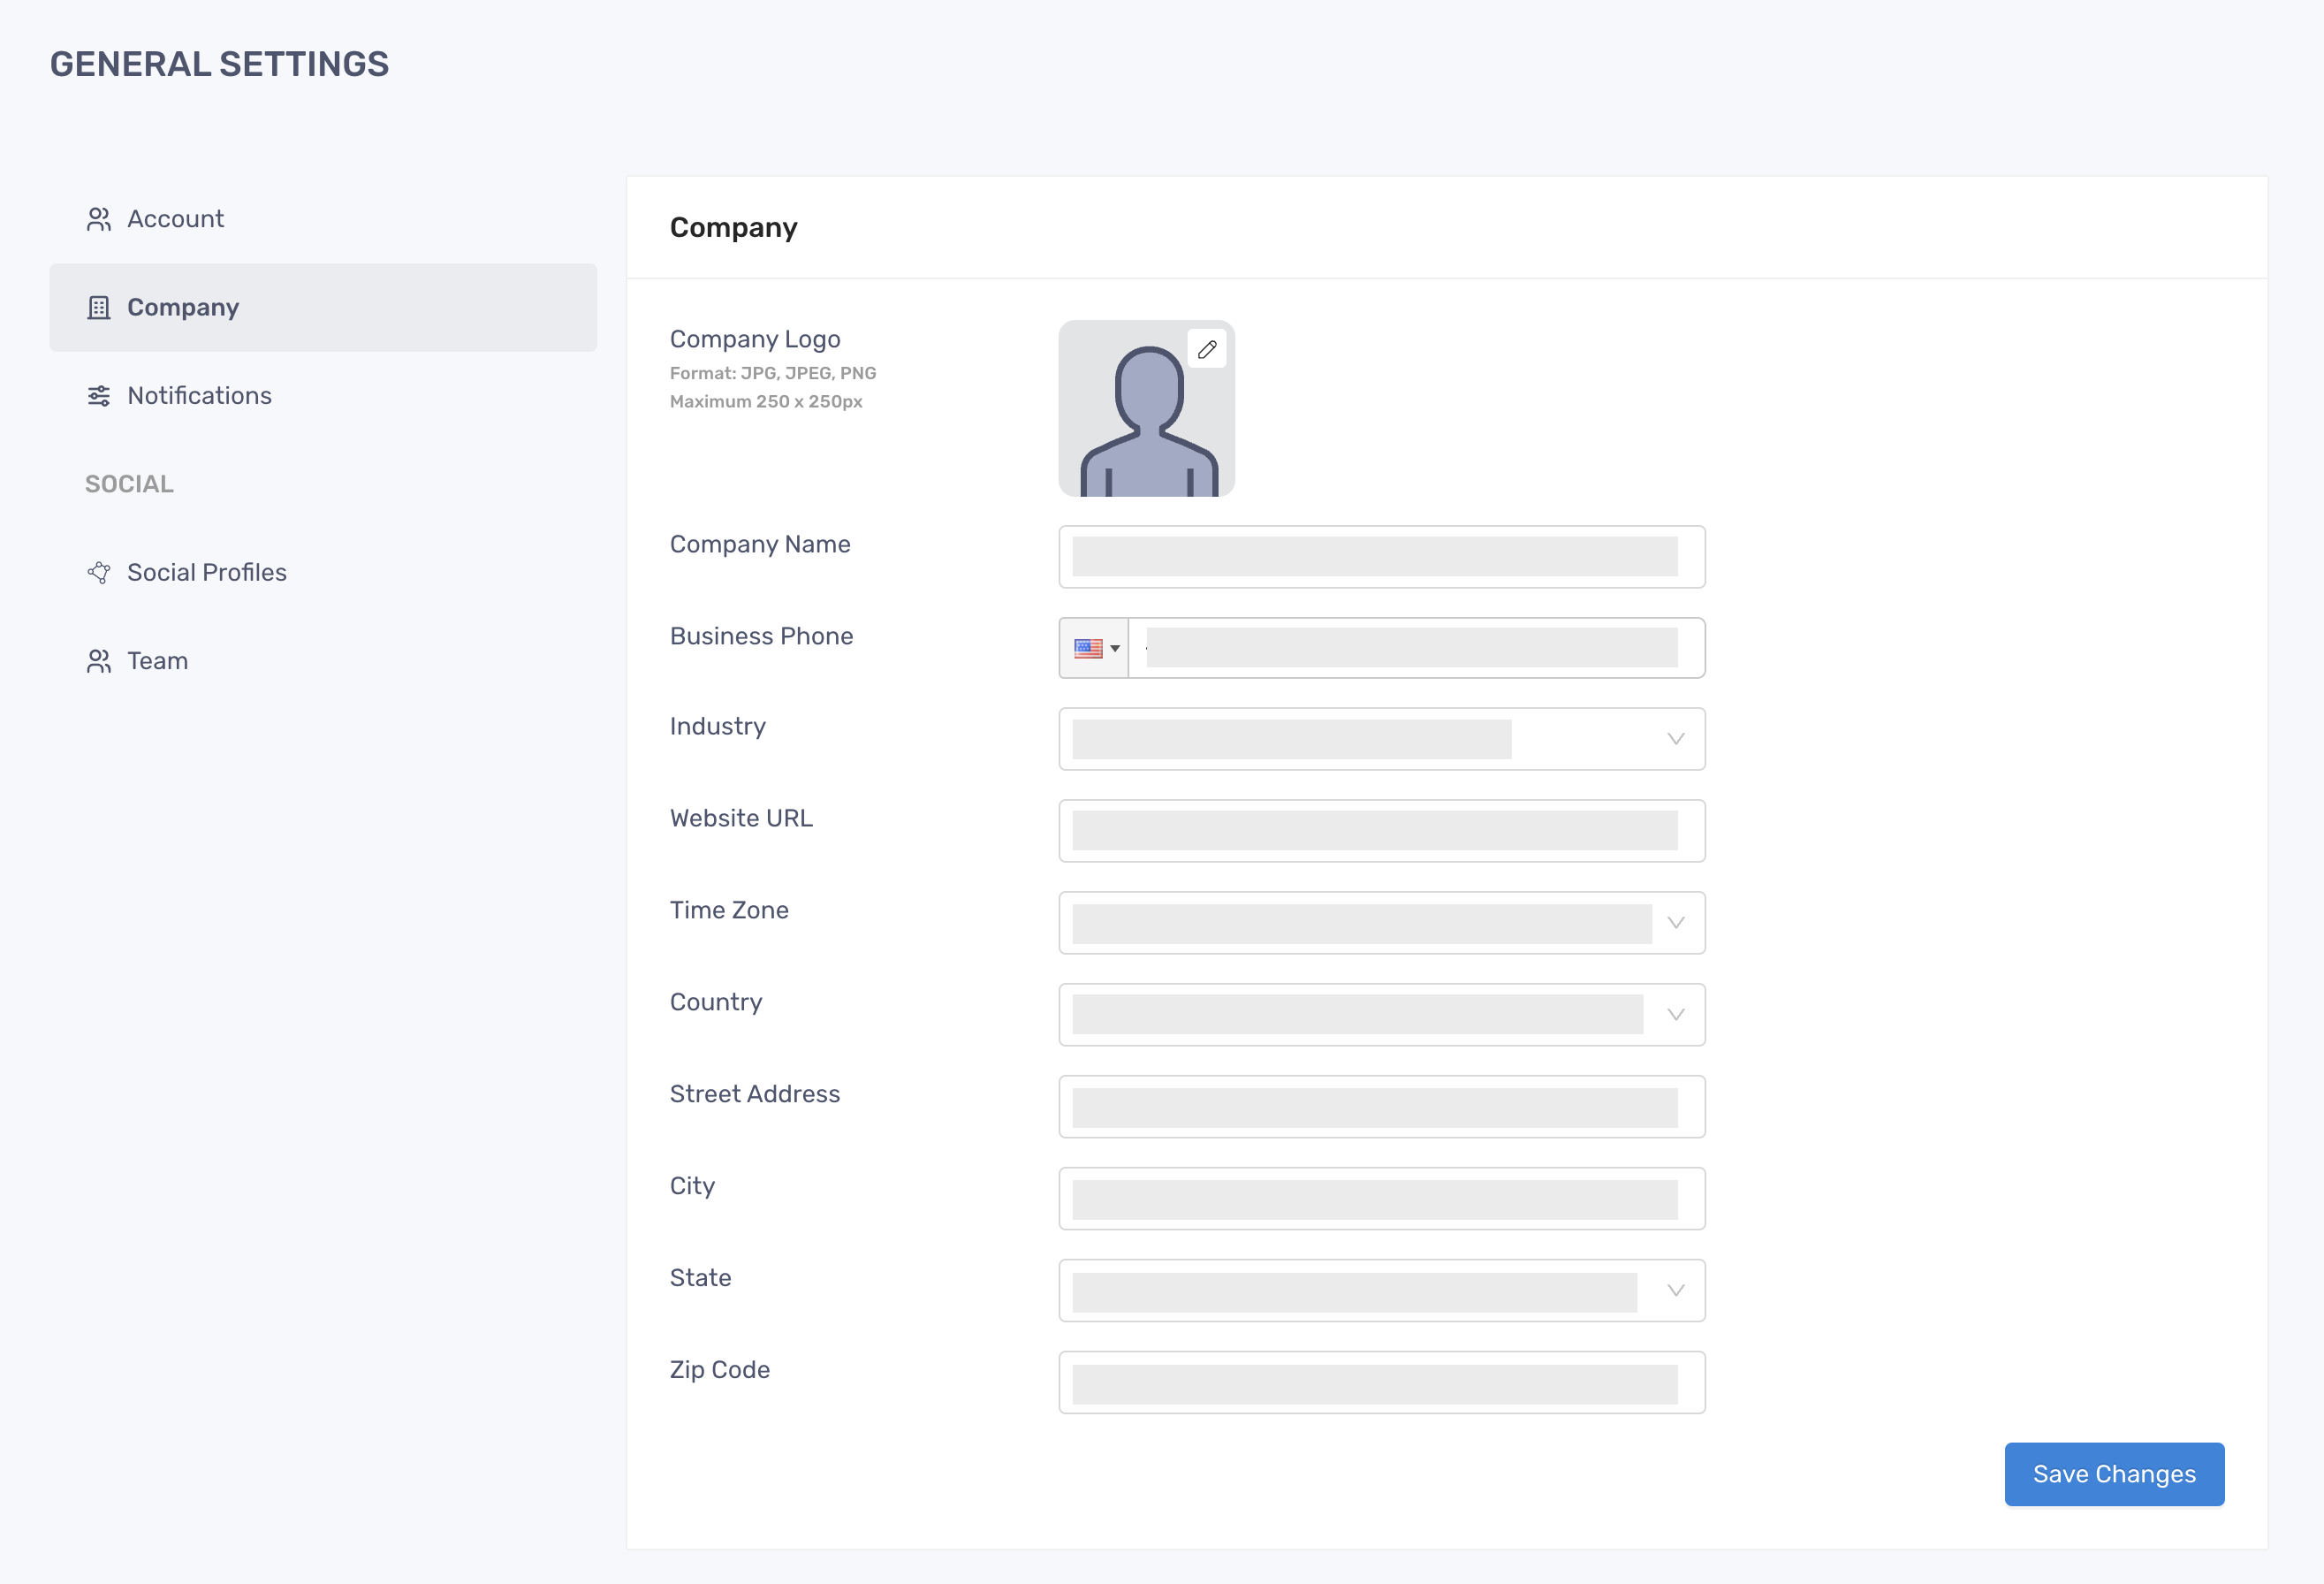Click the 'Company Logo' field label
This screenshot has width=2324, height=1584.
pos(755,339)
